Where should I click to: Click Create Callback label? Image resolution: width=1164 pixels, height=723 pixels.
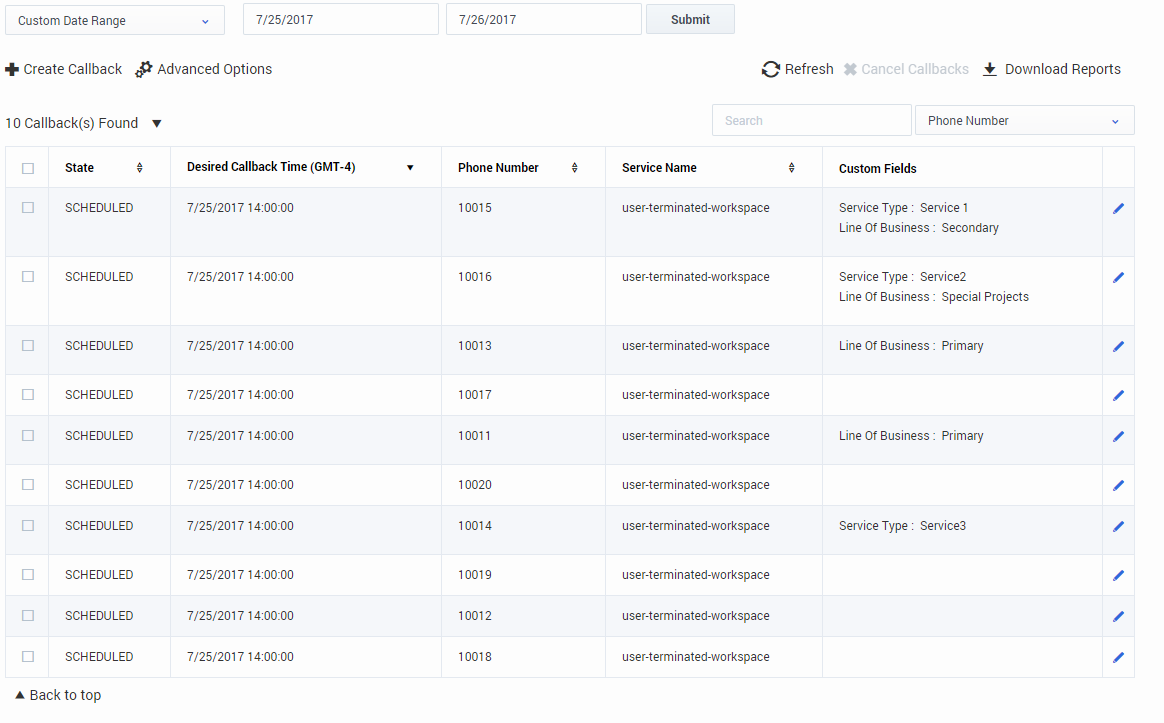coord(73,69)
